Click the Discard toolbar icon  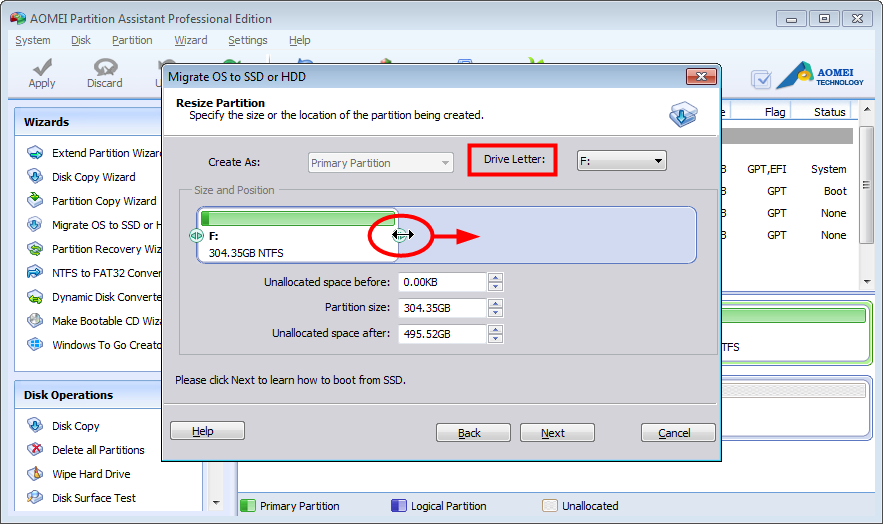point(105,67)
